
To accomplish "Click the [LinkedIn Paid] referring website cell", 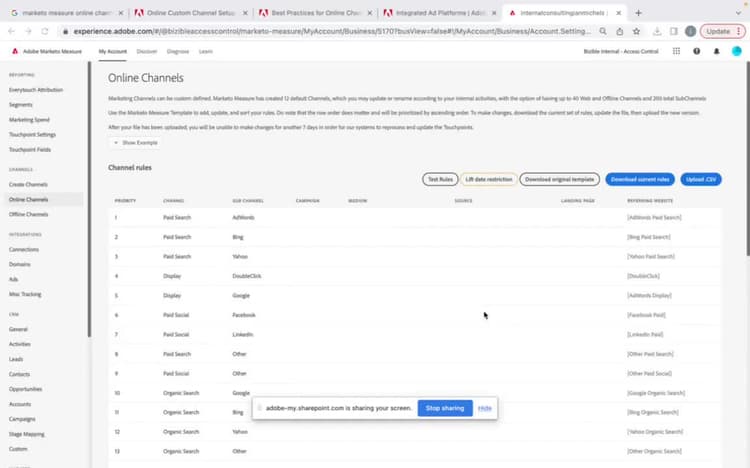I will click(x=645, y=334).
